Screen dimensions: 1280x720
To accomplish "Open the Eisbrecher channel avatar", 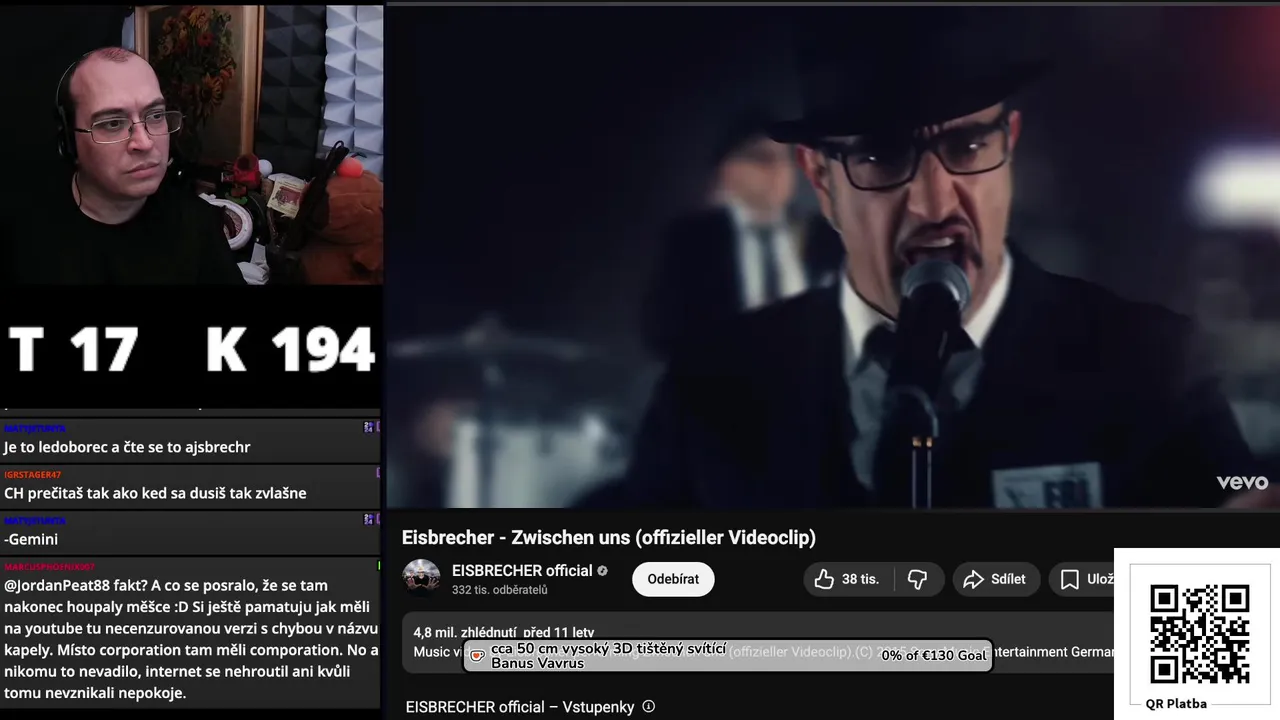I will click(421, 578).
